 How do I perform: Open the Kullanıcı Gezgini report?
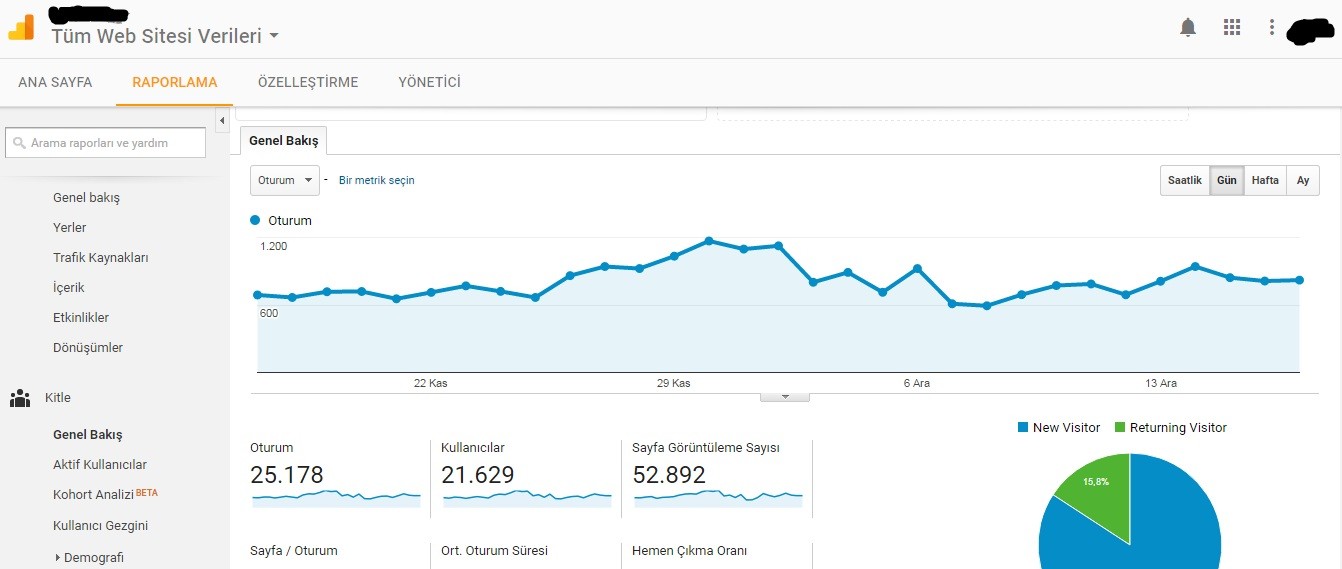coord(101,526)
